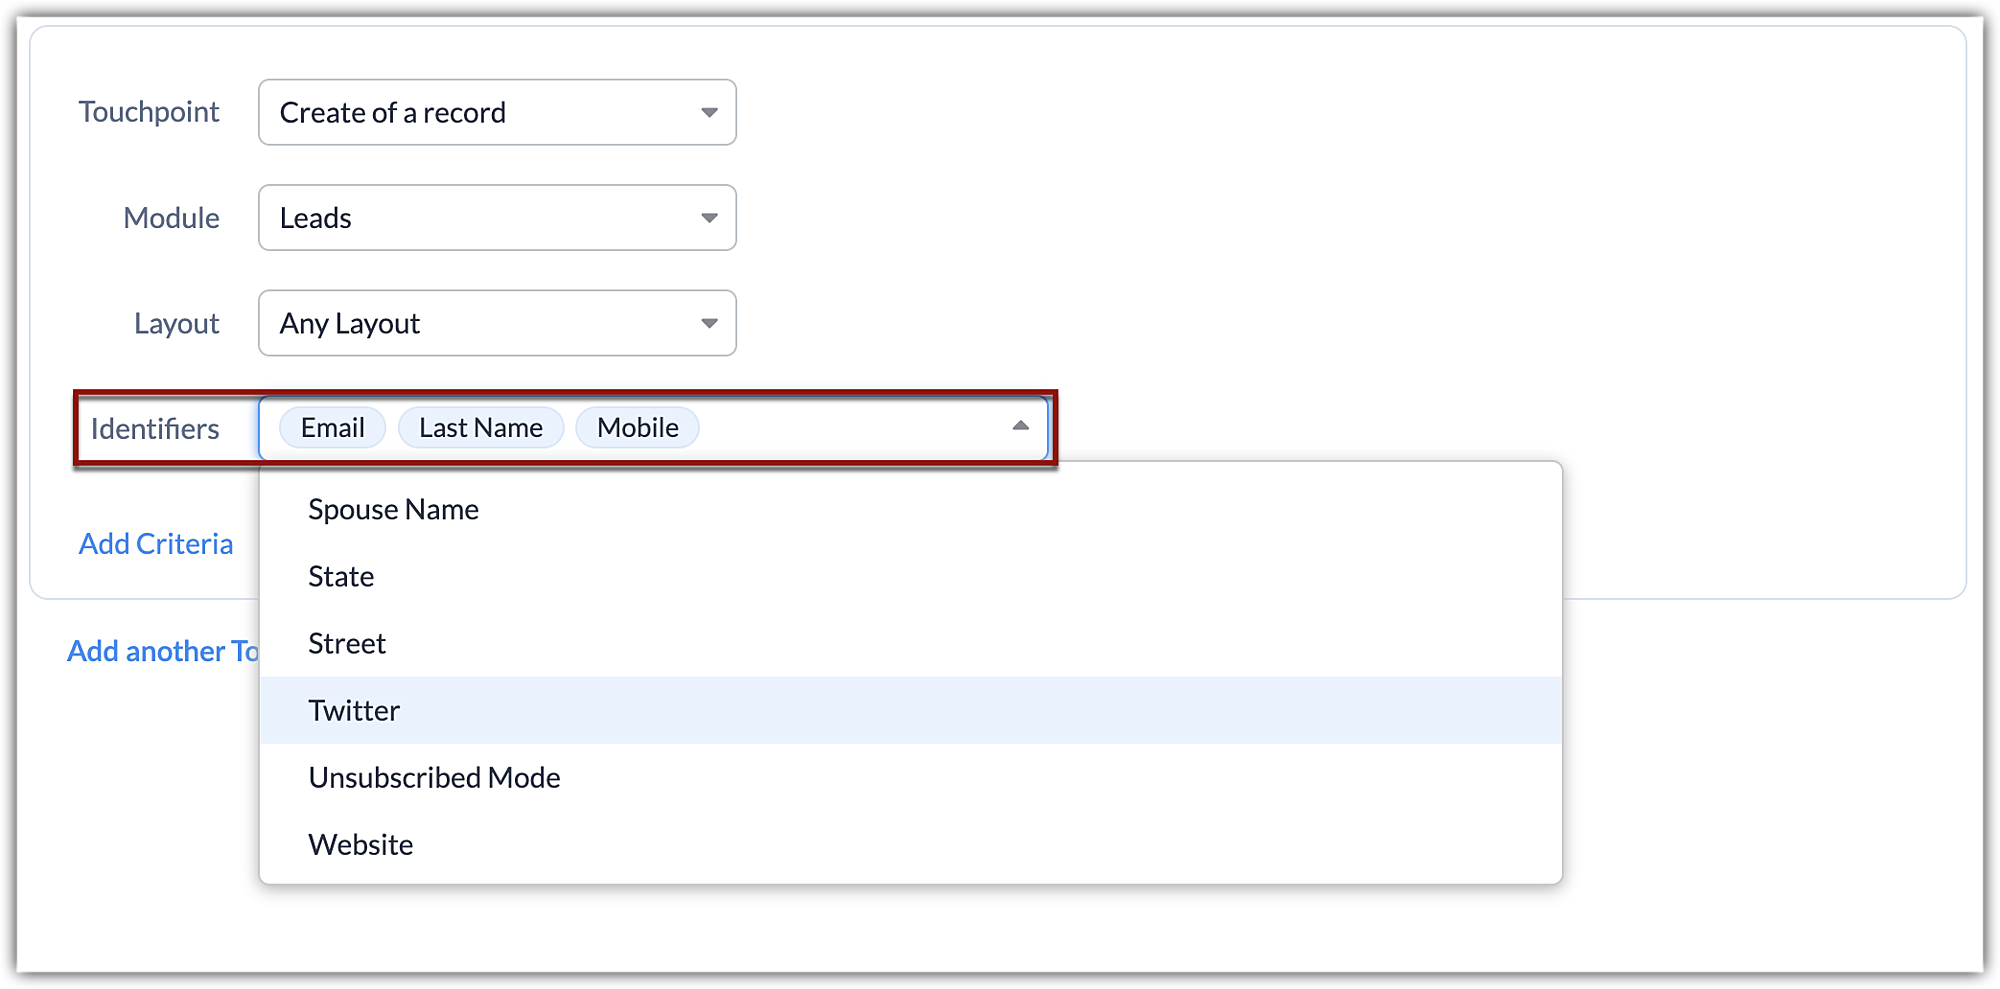Select State from identifiers list
The image size is (2000, 989).
[910, 577]
